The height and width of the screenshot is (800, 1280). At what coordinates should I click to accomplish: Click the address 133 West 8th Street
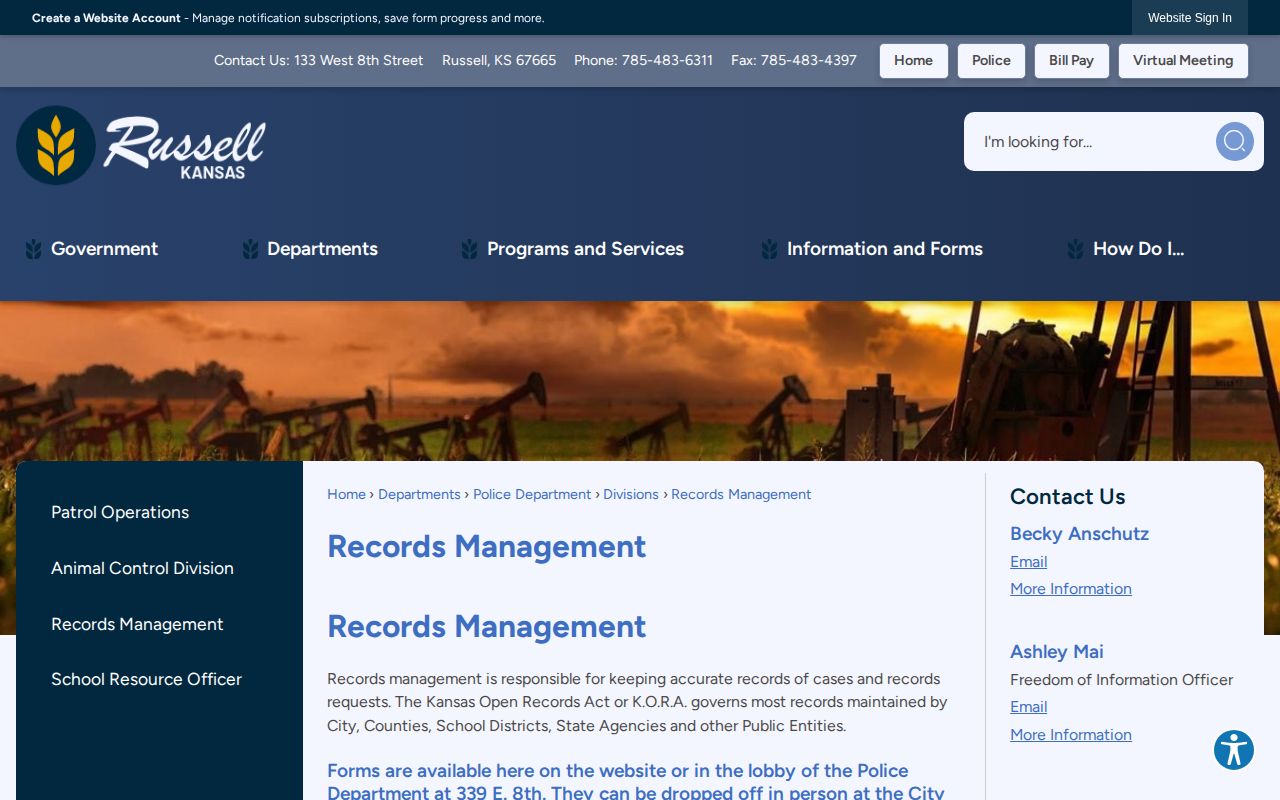(358, 60)
